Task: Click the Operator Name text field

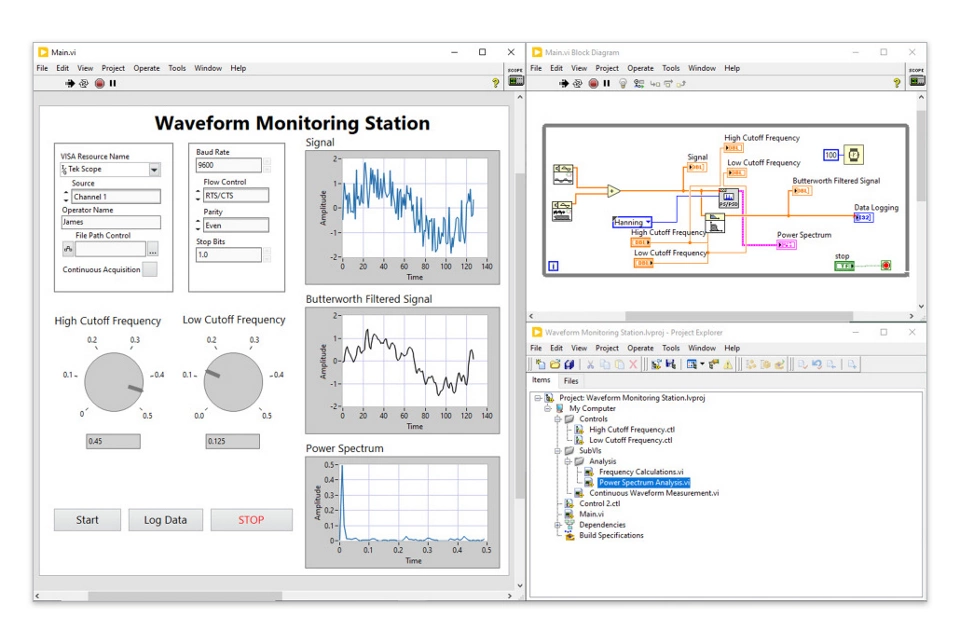Action: (110, 223)
